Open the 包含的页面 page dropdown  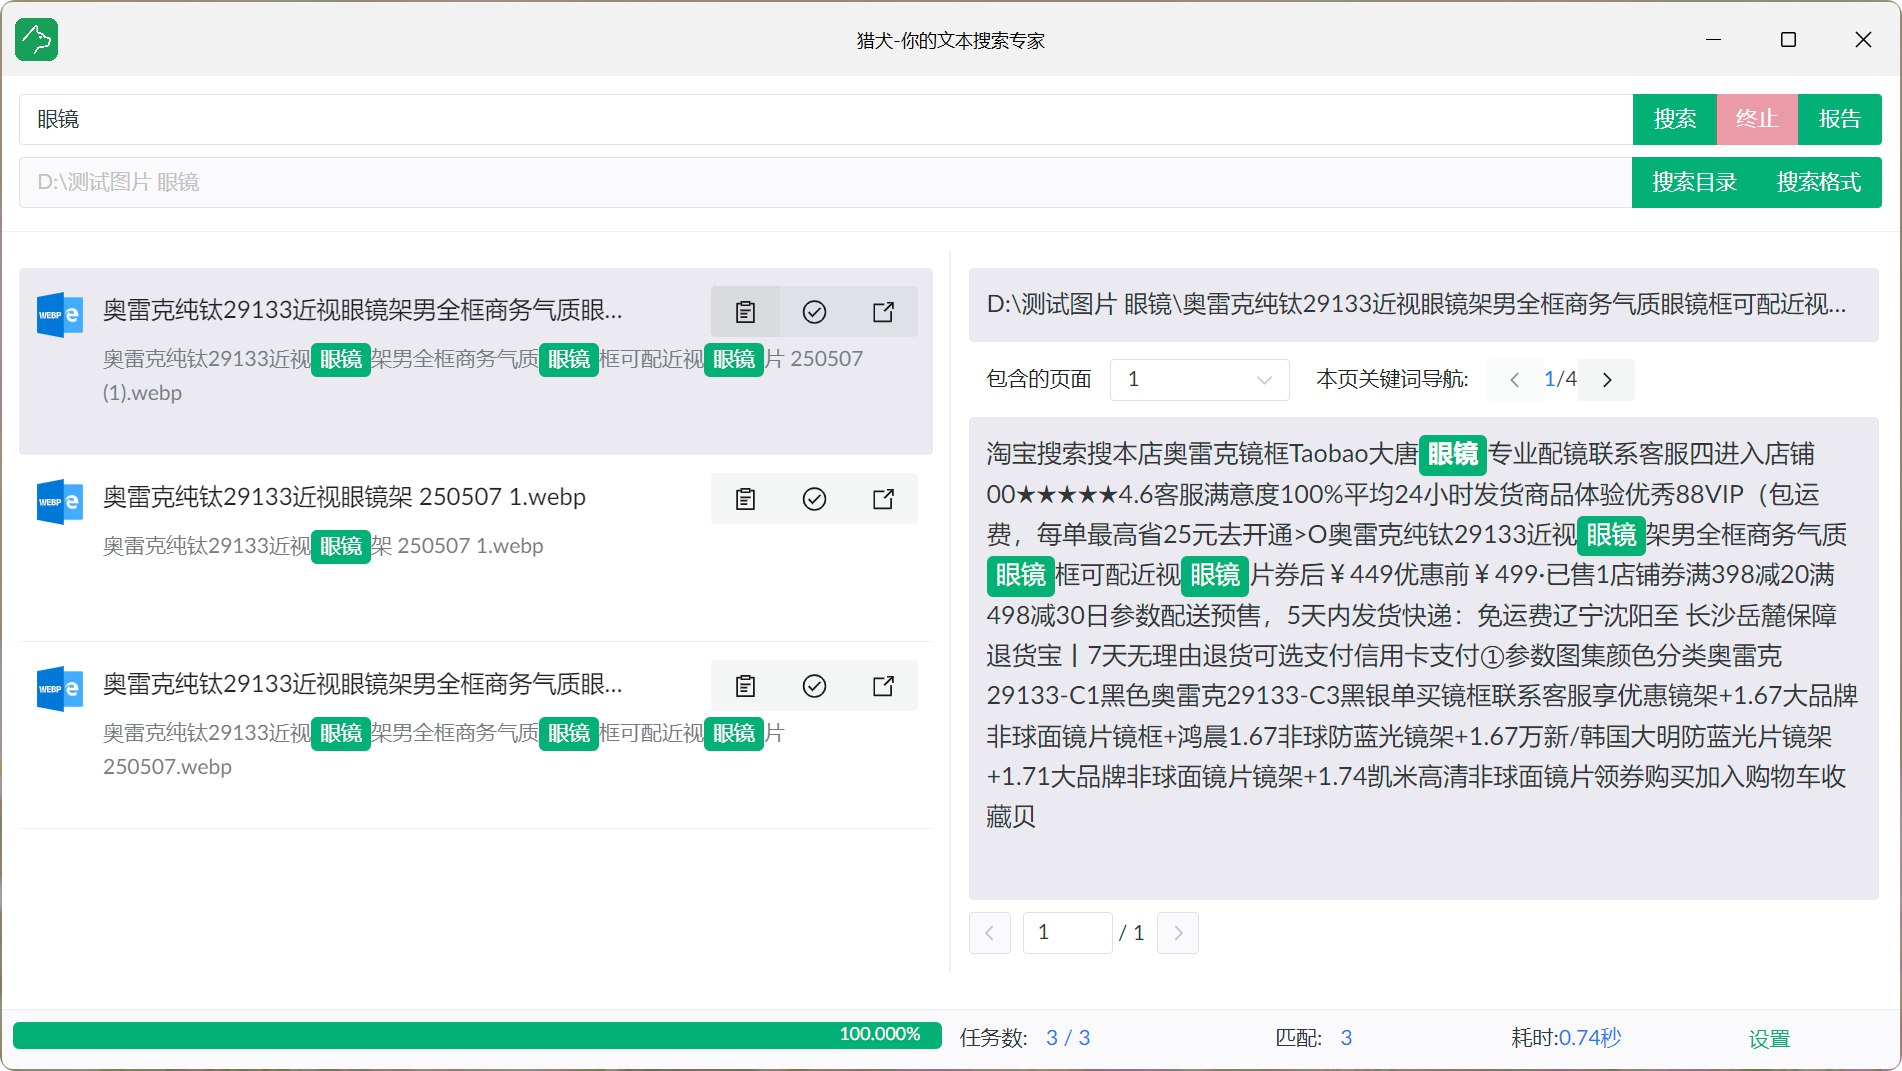1199,380
